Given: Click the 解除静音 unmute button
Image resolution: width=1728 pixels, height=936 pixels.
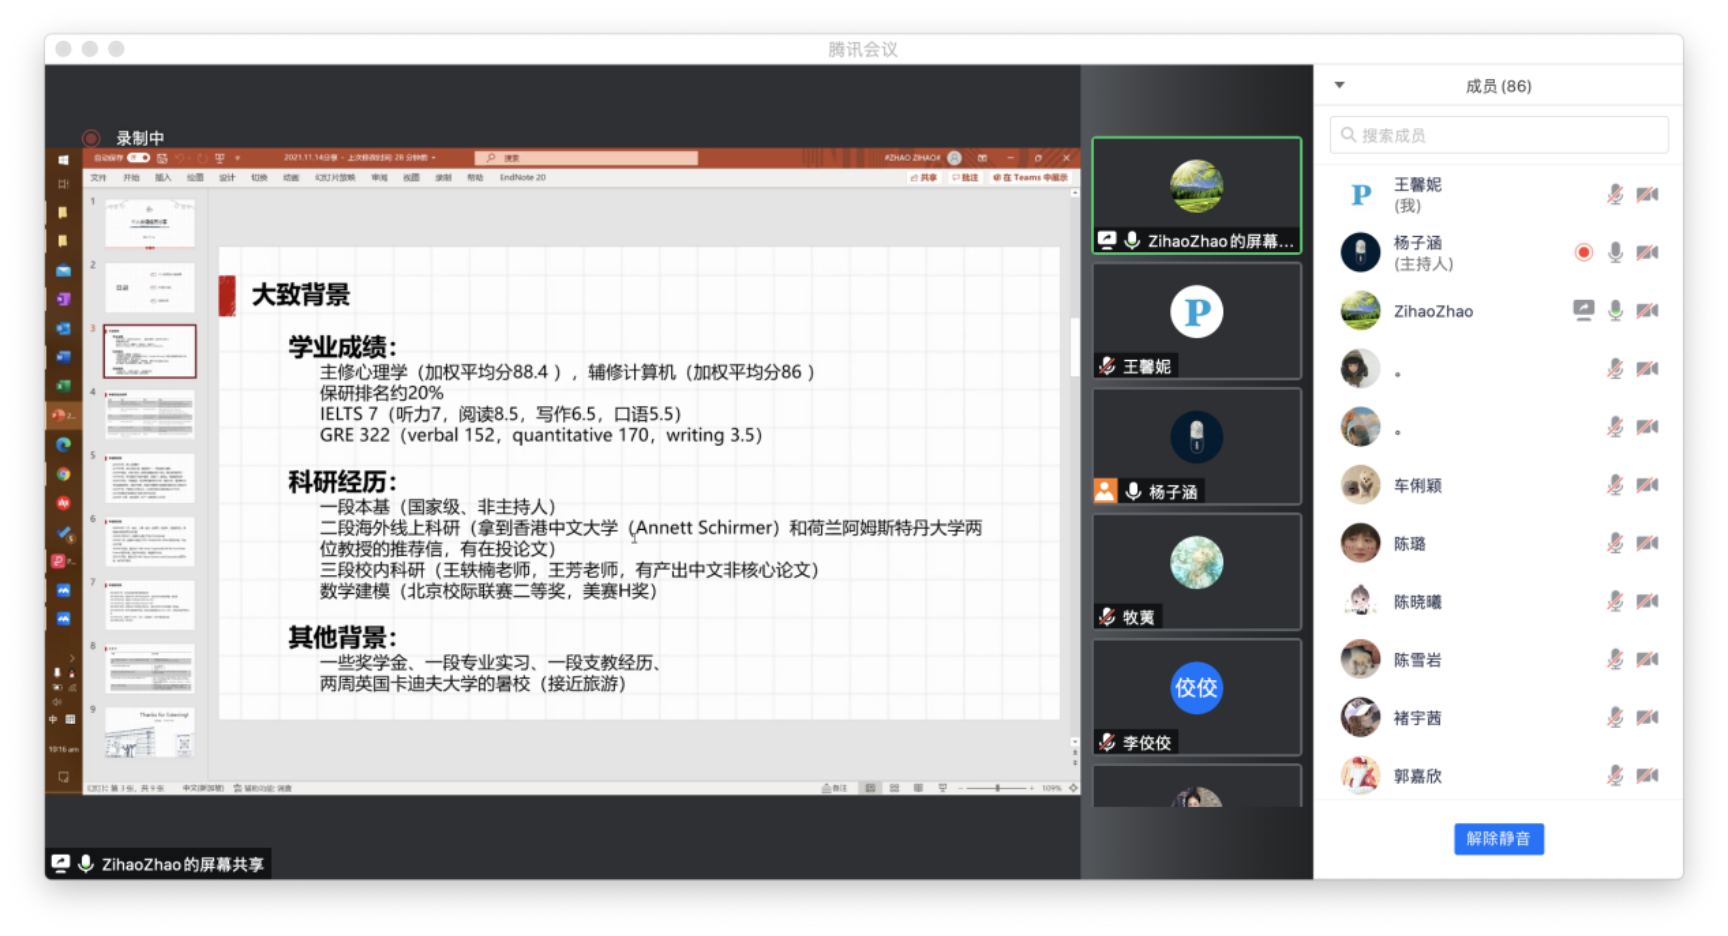Looking at the screenshot, I should coord(1498,839).
